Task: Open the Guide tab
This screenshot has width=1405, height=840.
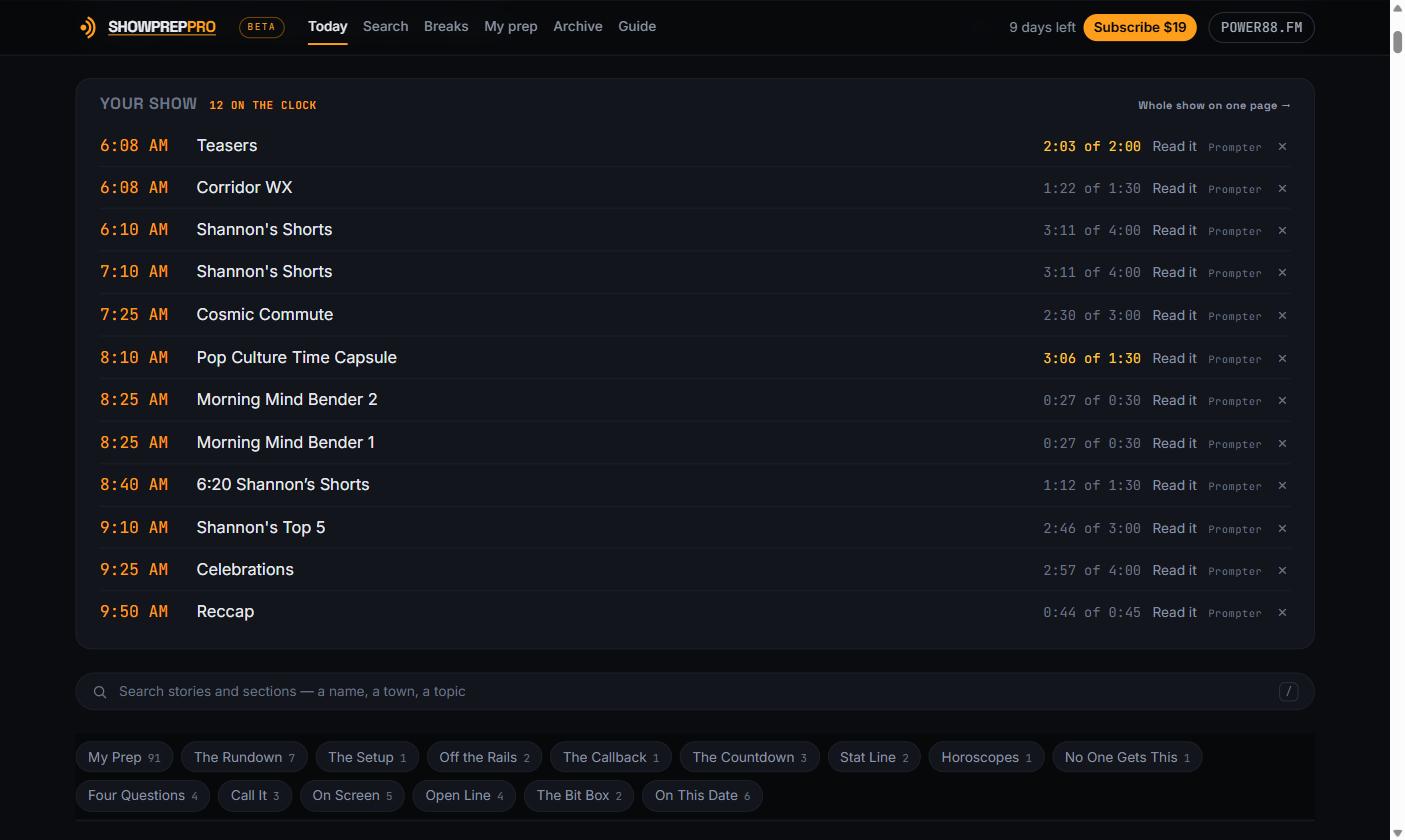Action: click(x=637, y=27)
